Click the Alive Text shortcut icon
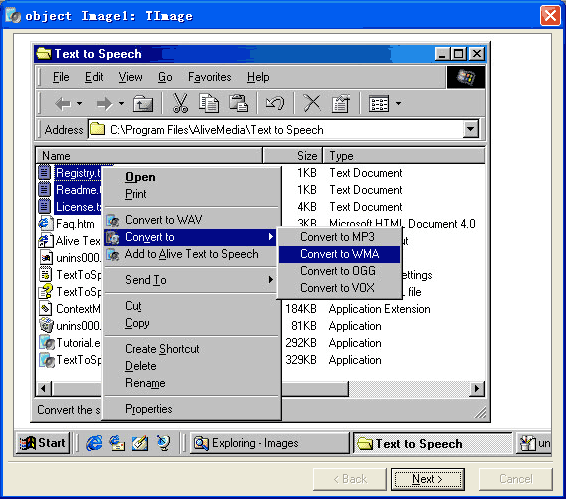This screenshot has width=566, height=499. (45, 241)
